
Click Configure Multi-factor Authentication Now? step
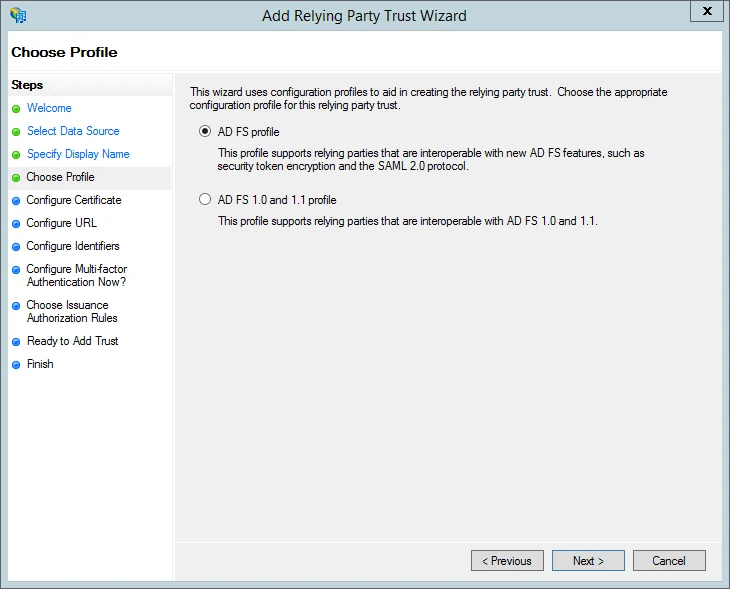[77, 275]
